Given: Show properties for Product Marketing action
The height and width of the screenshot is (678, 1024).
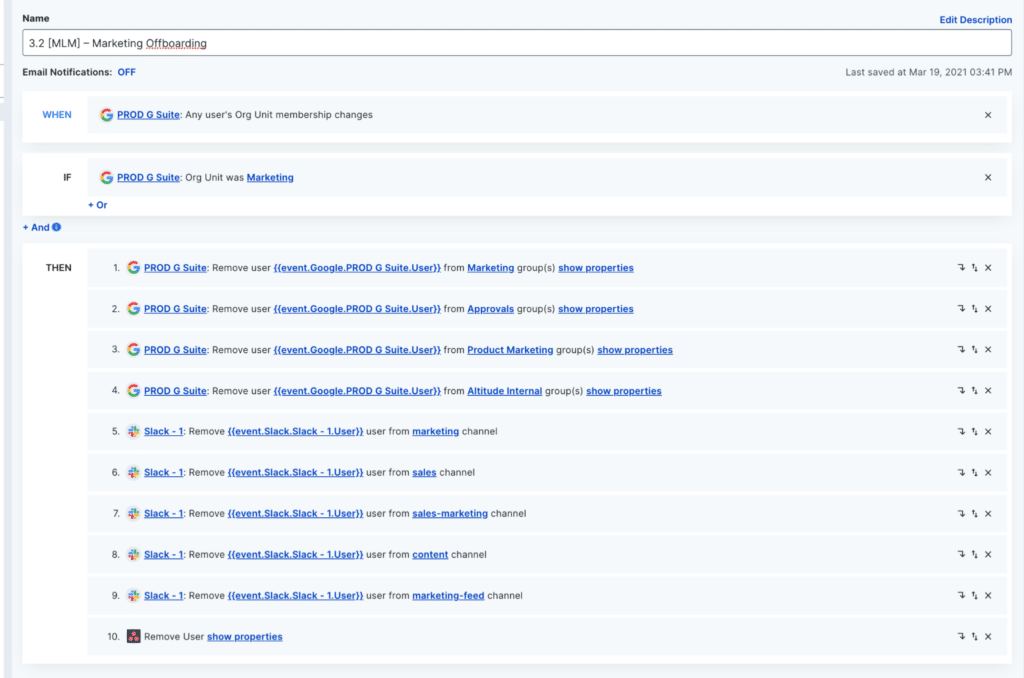Looking at the screenshot, I should pos(635,350).
